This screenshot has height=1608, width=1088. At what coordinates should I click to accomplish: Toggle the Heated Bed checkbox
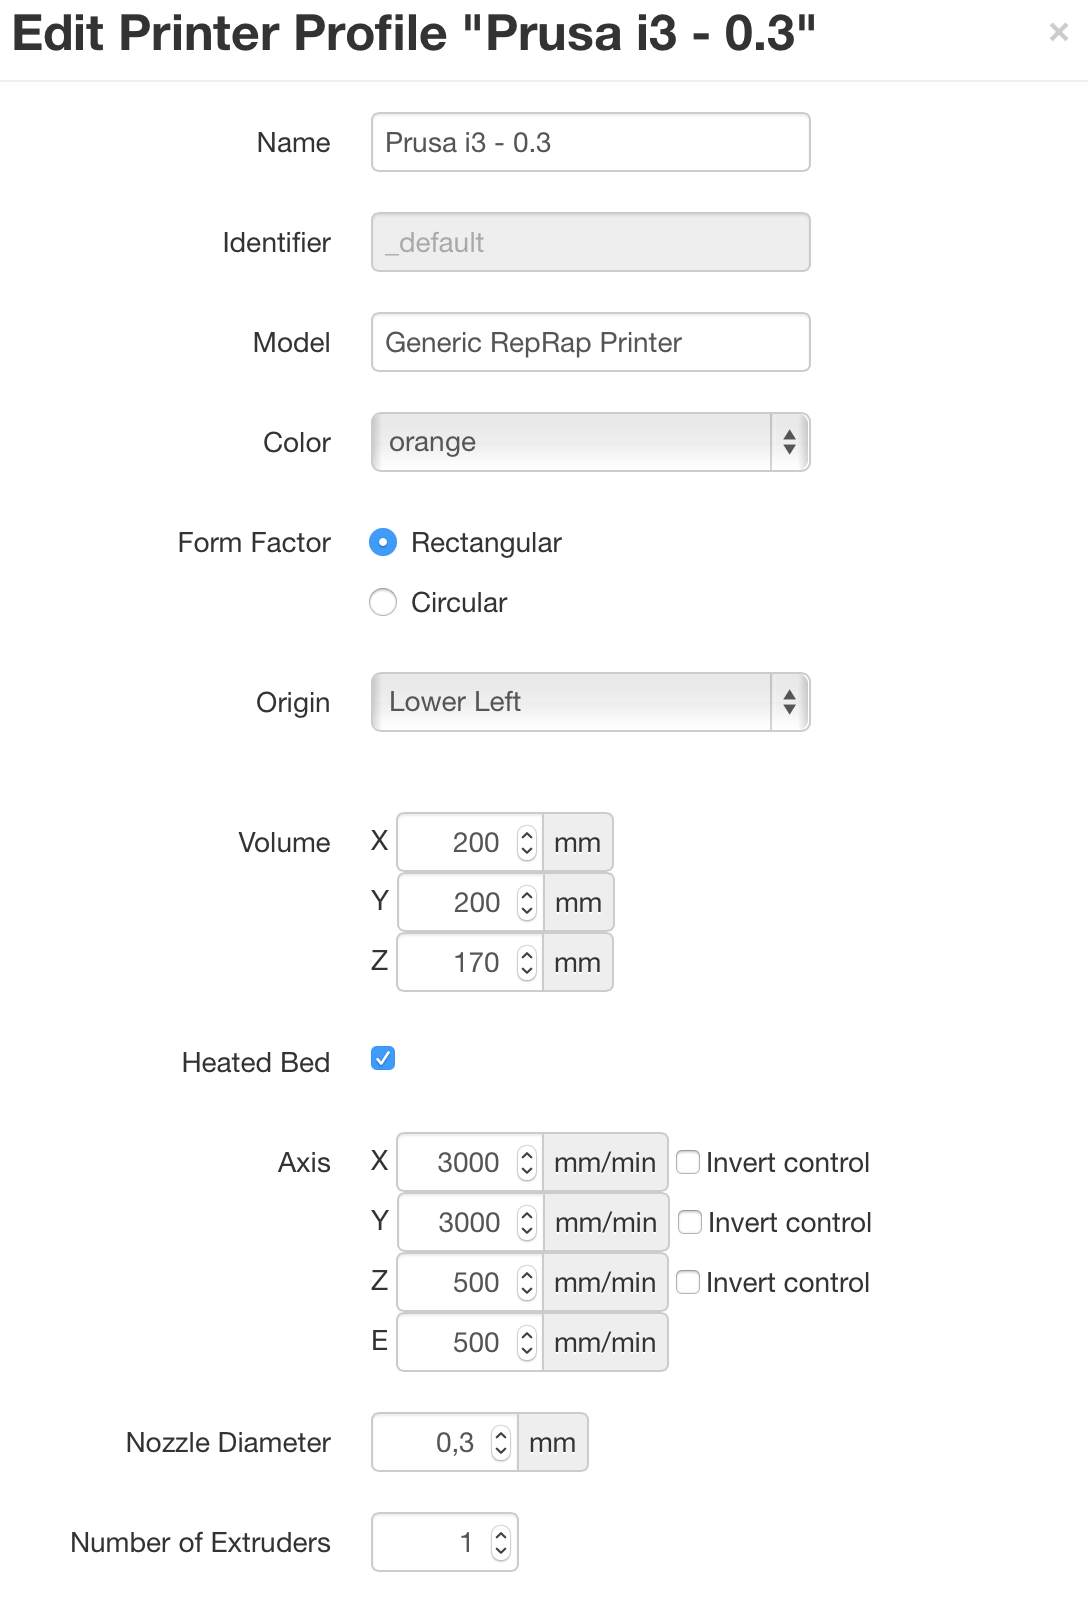click(x=383, y=1058)
